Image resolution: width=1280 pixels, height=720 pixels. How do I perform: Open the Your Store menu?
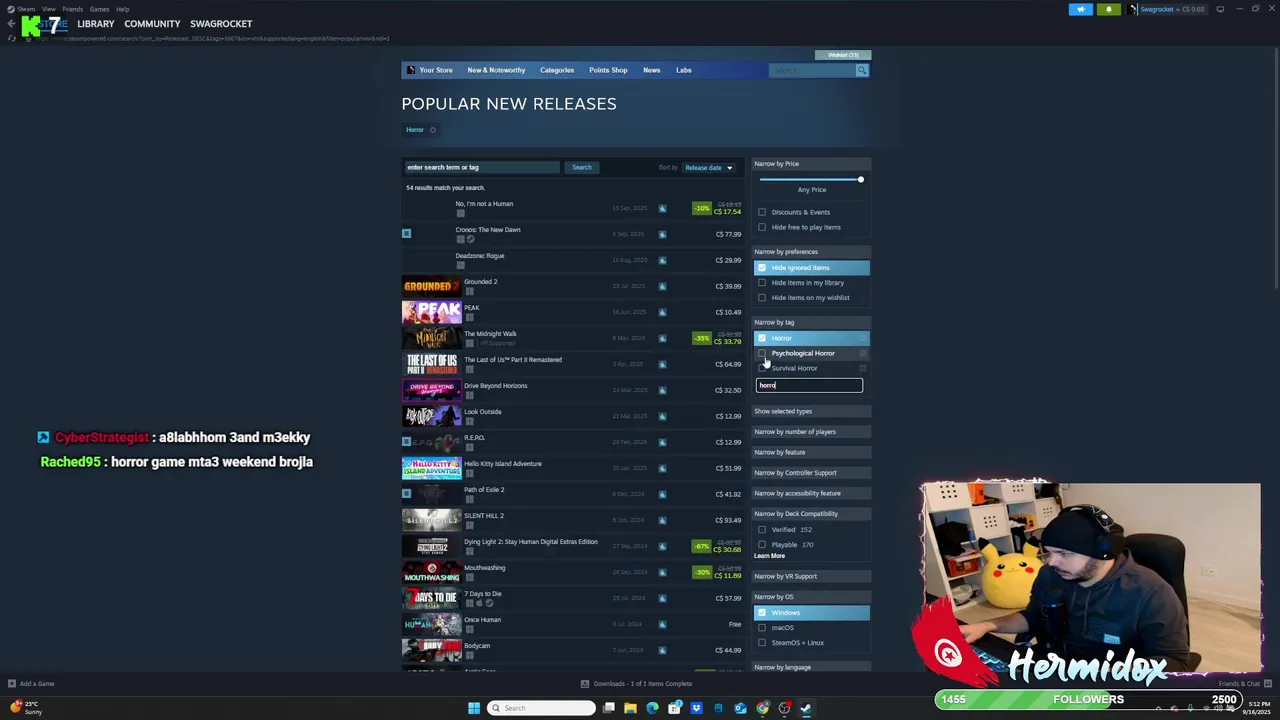436,70
